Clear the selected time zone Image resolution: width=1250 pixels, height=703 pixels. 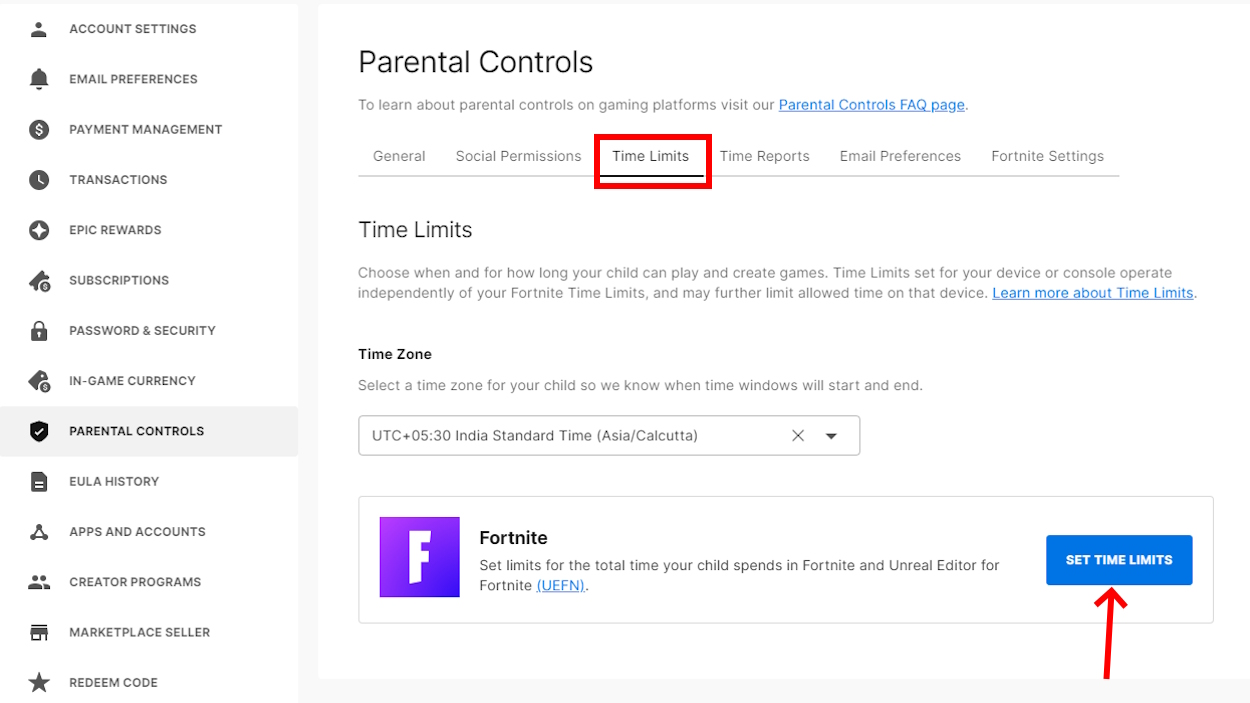pos(797,435)
